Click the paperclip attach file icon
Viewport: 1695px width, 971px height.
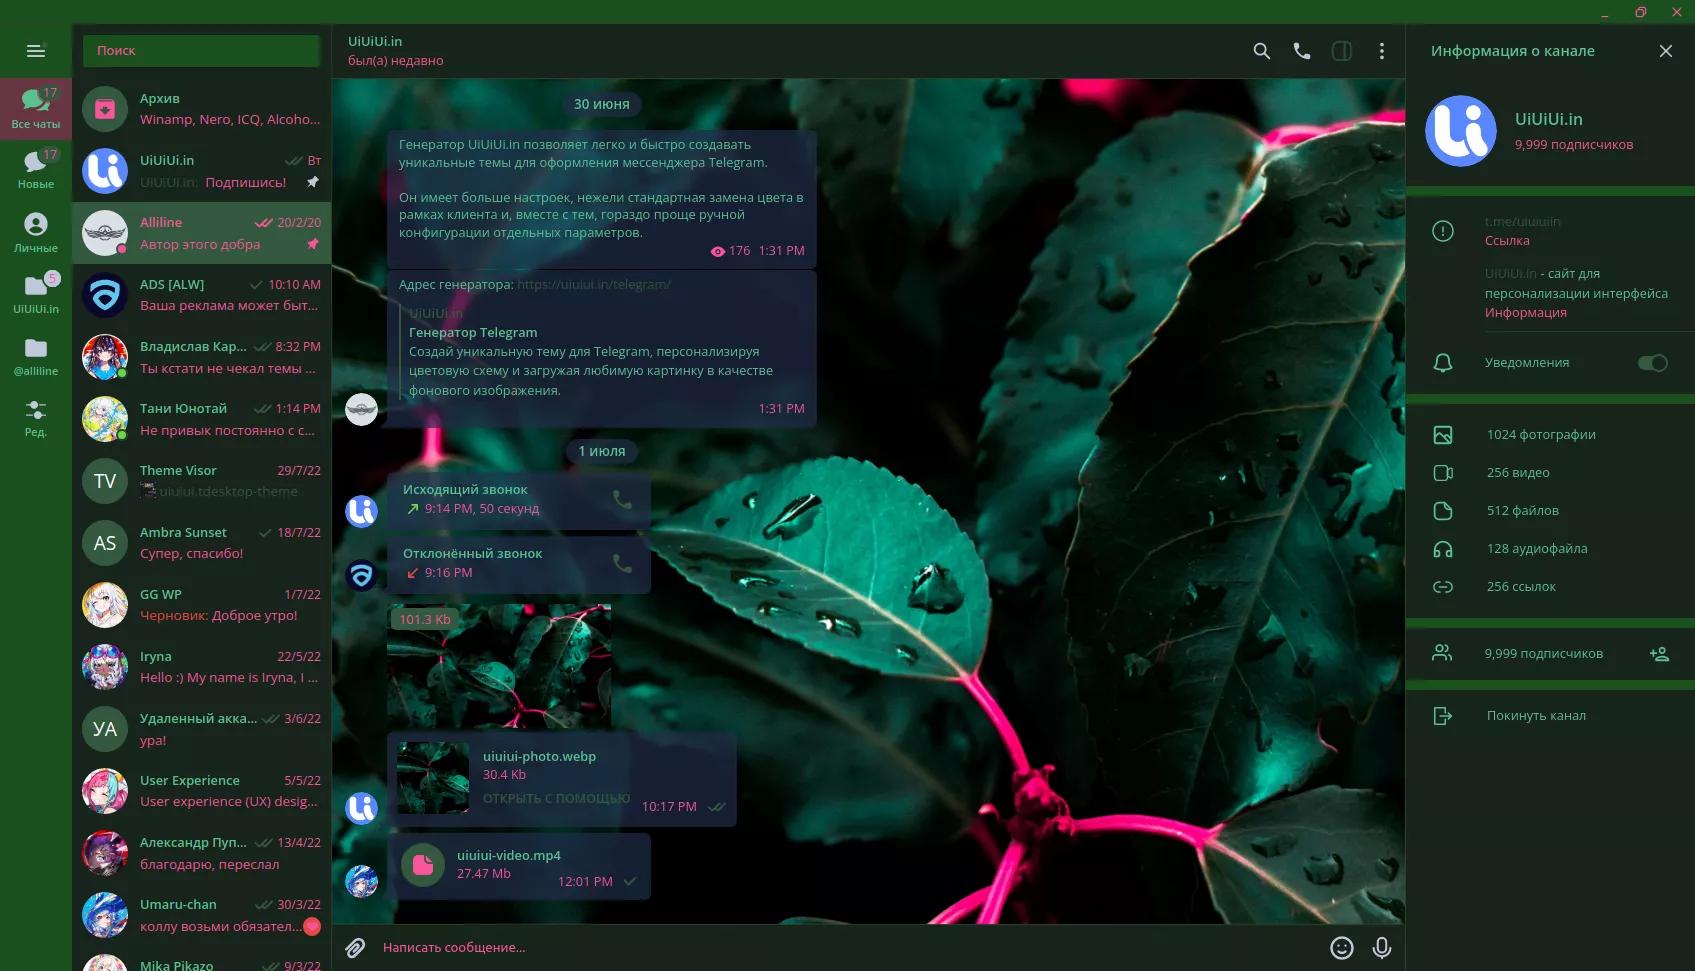(355, 948)
